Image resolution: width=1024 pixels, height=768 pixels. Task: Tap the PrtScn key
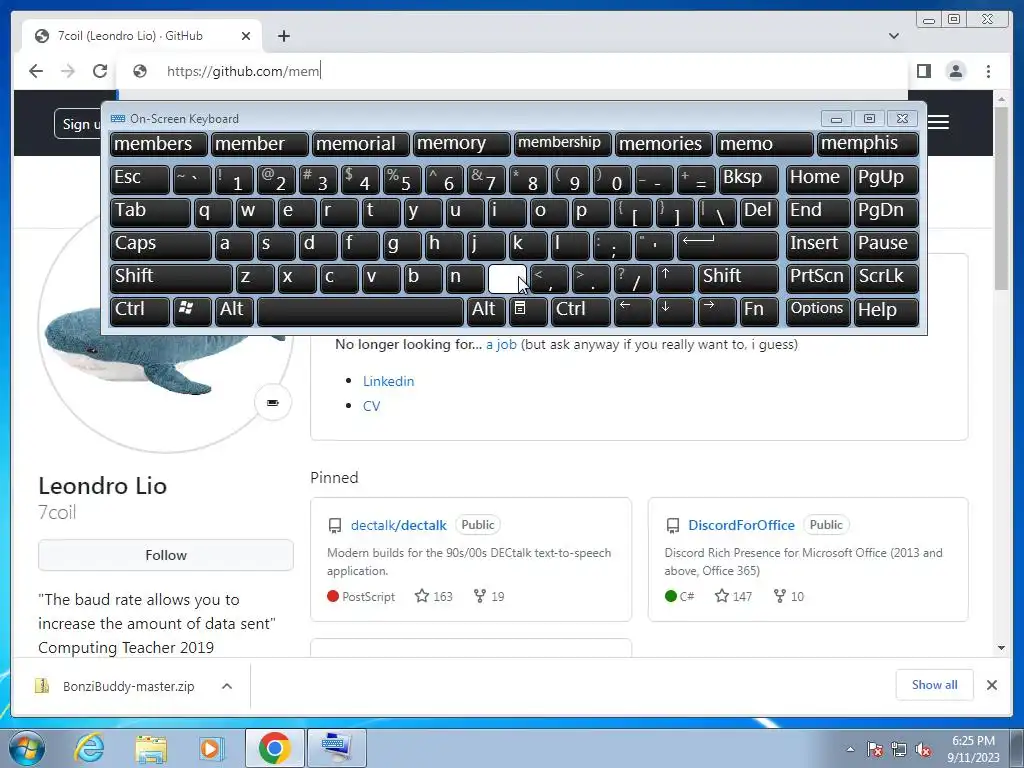[818, 278]
